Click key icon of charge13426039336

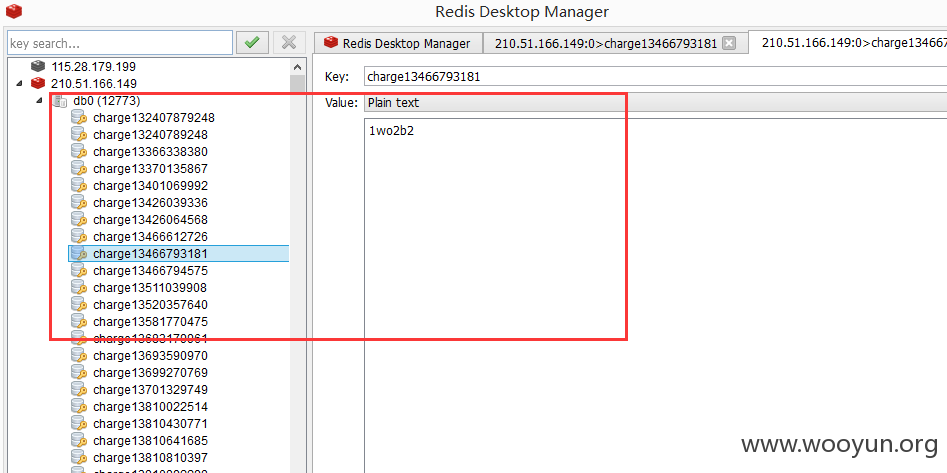[79, 202]
